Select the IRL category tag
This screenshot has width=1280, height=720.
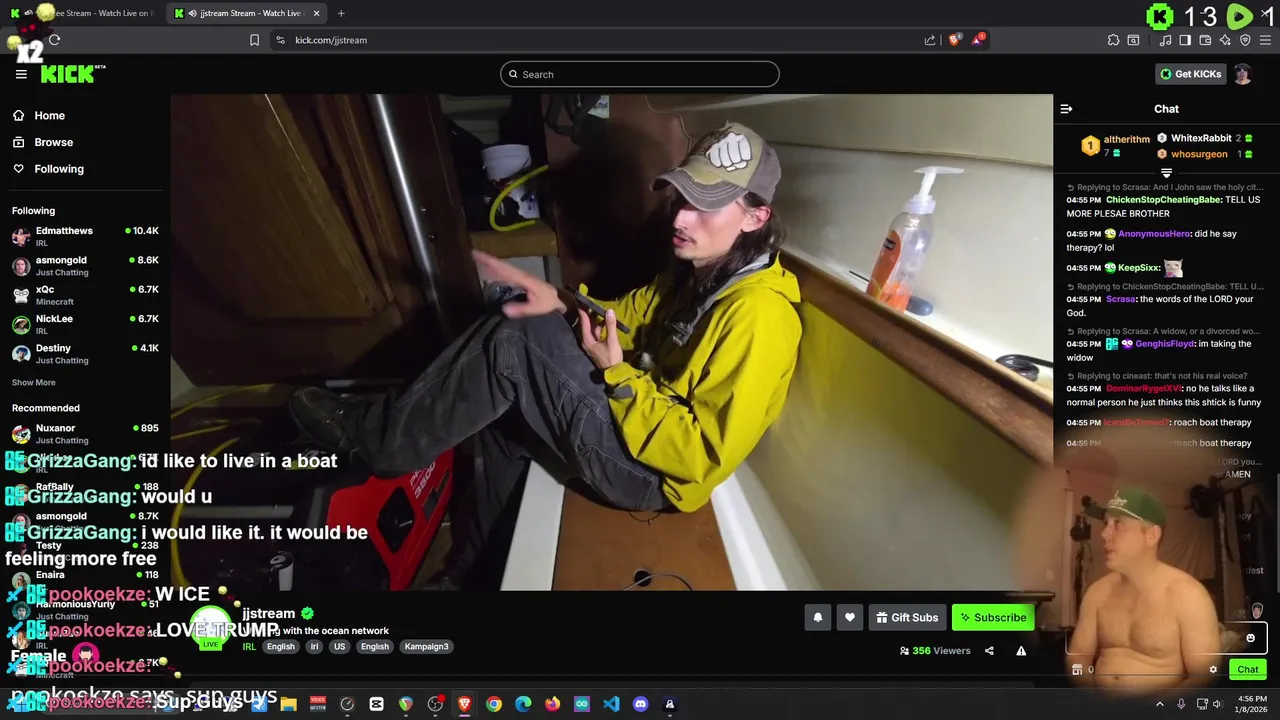pos(249,646)
